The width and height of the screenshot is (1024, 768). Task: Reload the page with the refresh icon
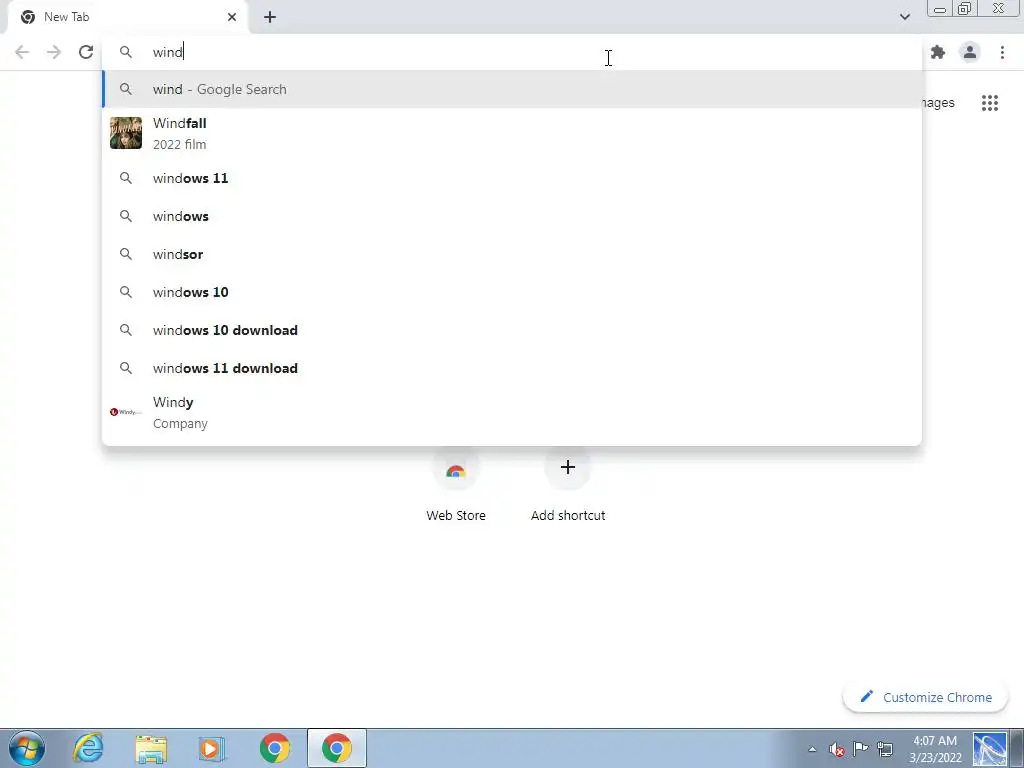point(86,52)
